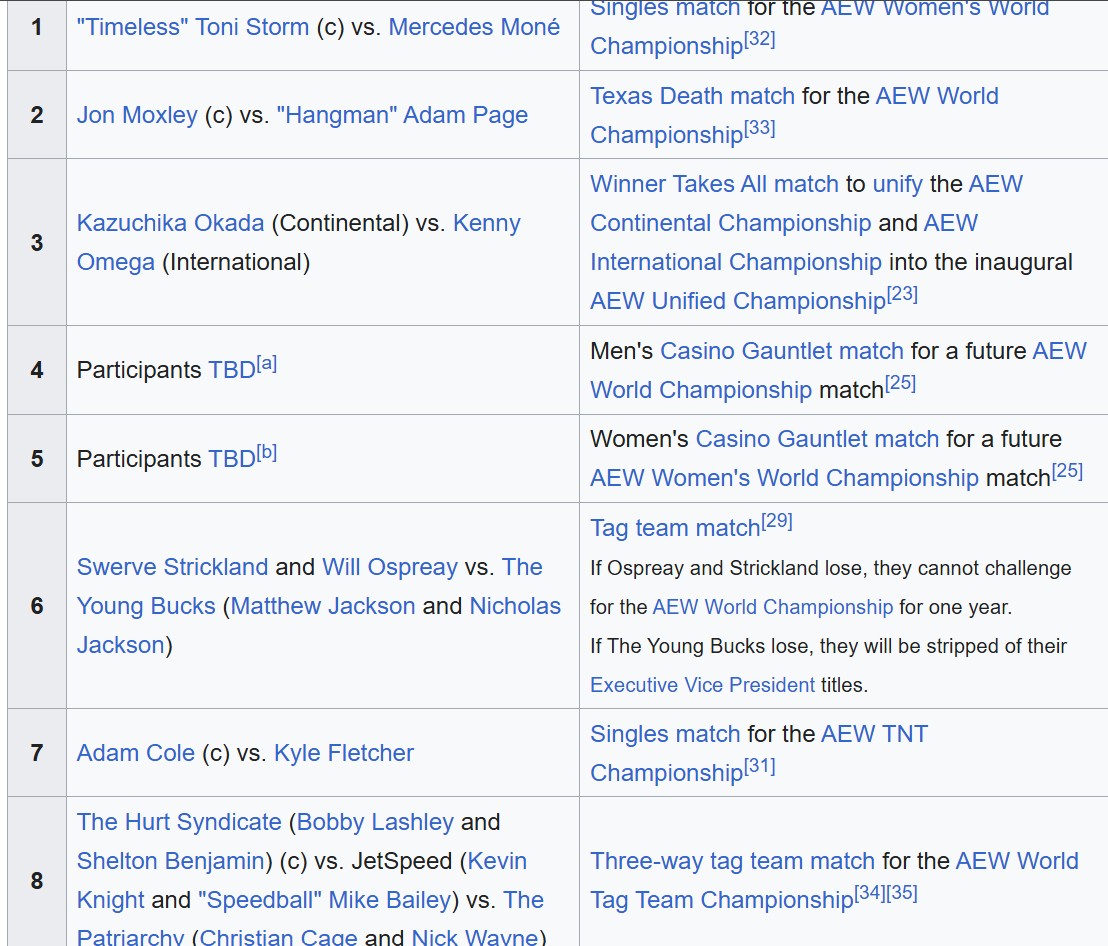
Task: Open the "Speedball" Mike Bailey link
Action: pyautogui.click(x=324, y=900)
